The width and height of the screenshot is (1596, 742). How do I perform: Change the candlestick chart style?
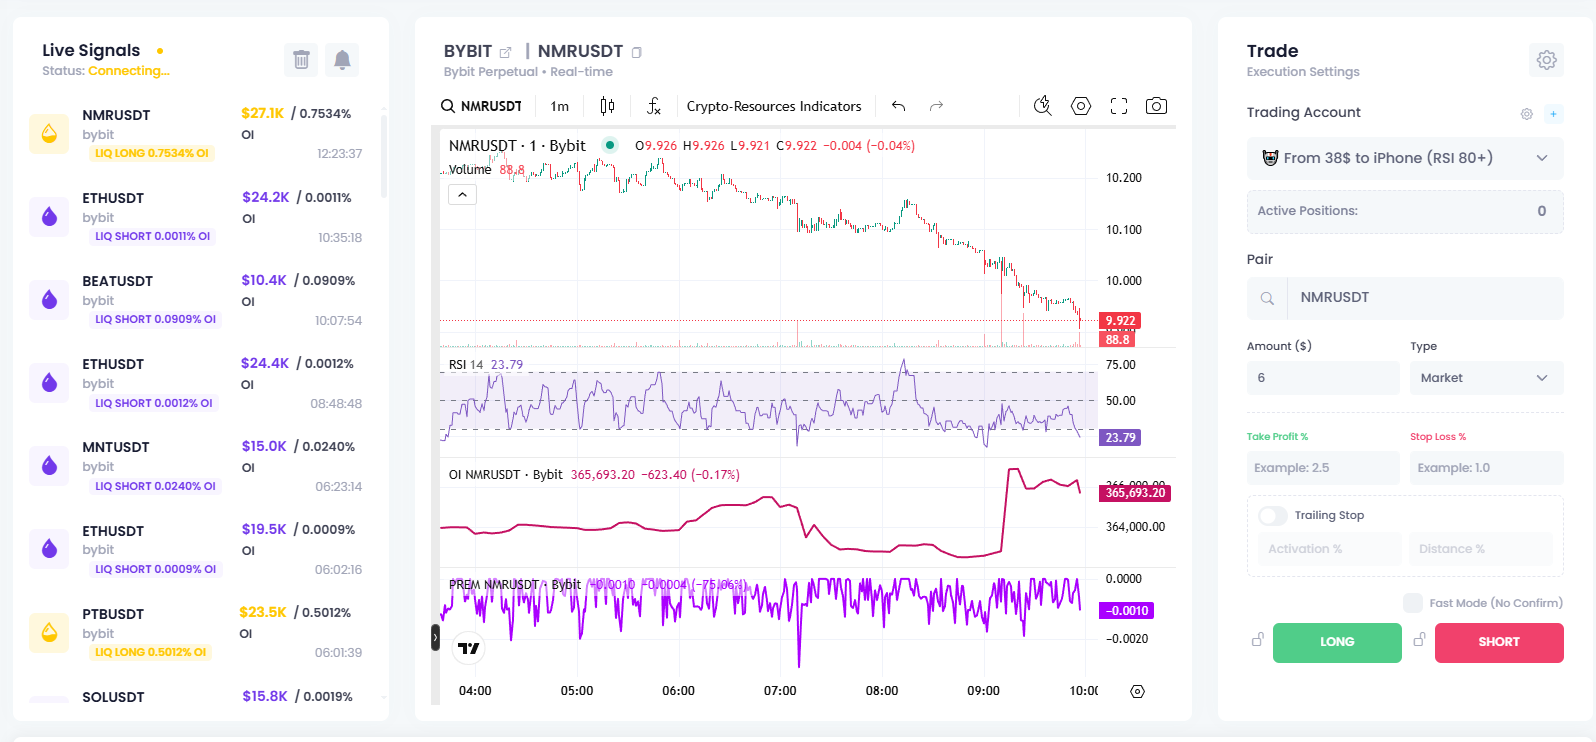pyautogui.click(x=607, y=106)
